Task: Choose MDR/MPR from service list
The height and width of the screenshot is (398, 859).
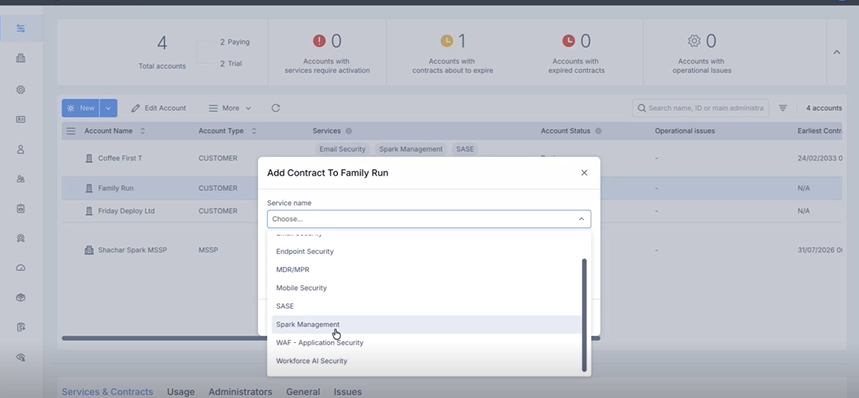Action: pyautogui.click(x=426, y=269)
